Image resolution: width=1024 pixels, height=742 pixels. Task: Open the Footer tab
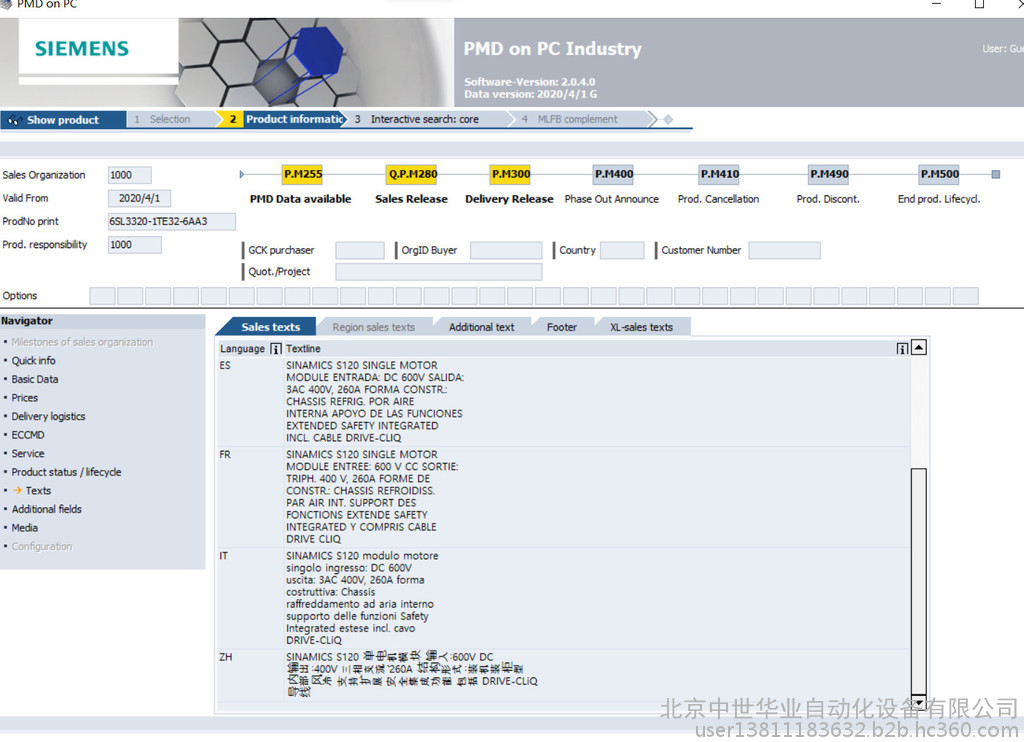tap(562, 327)
